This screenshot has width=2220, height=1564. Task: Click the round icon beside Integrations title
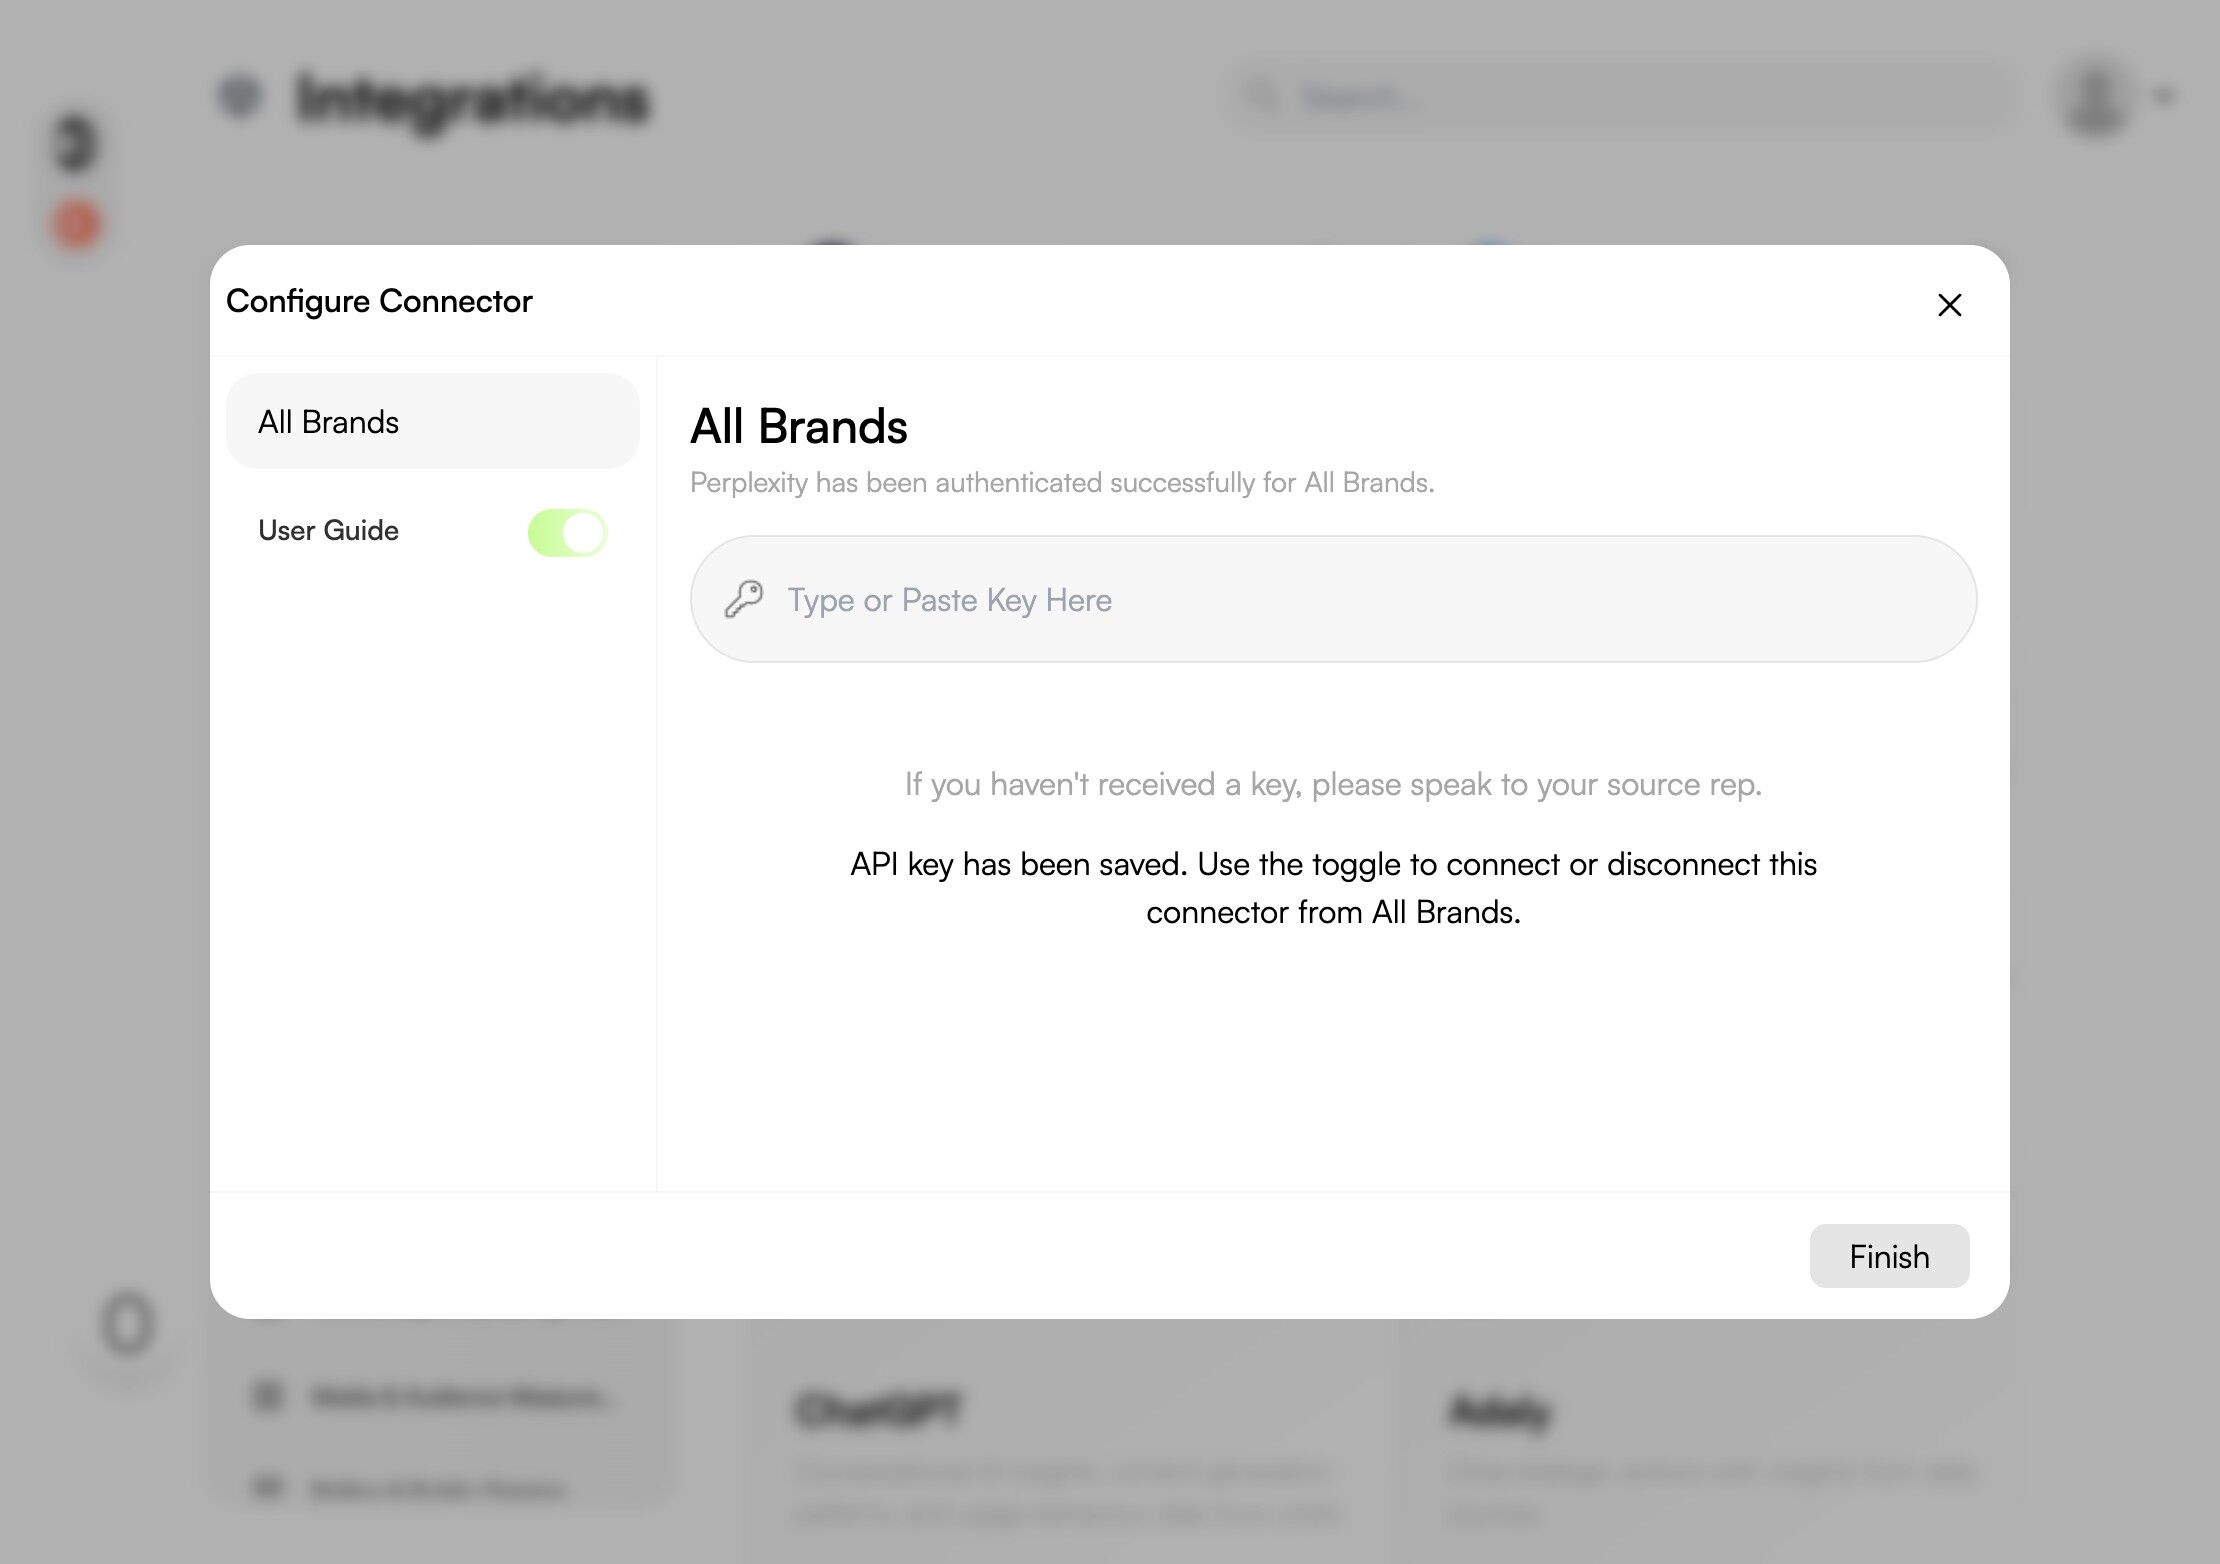click(240, 96)
